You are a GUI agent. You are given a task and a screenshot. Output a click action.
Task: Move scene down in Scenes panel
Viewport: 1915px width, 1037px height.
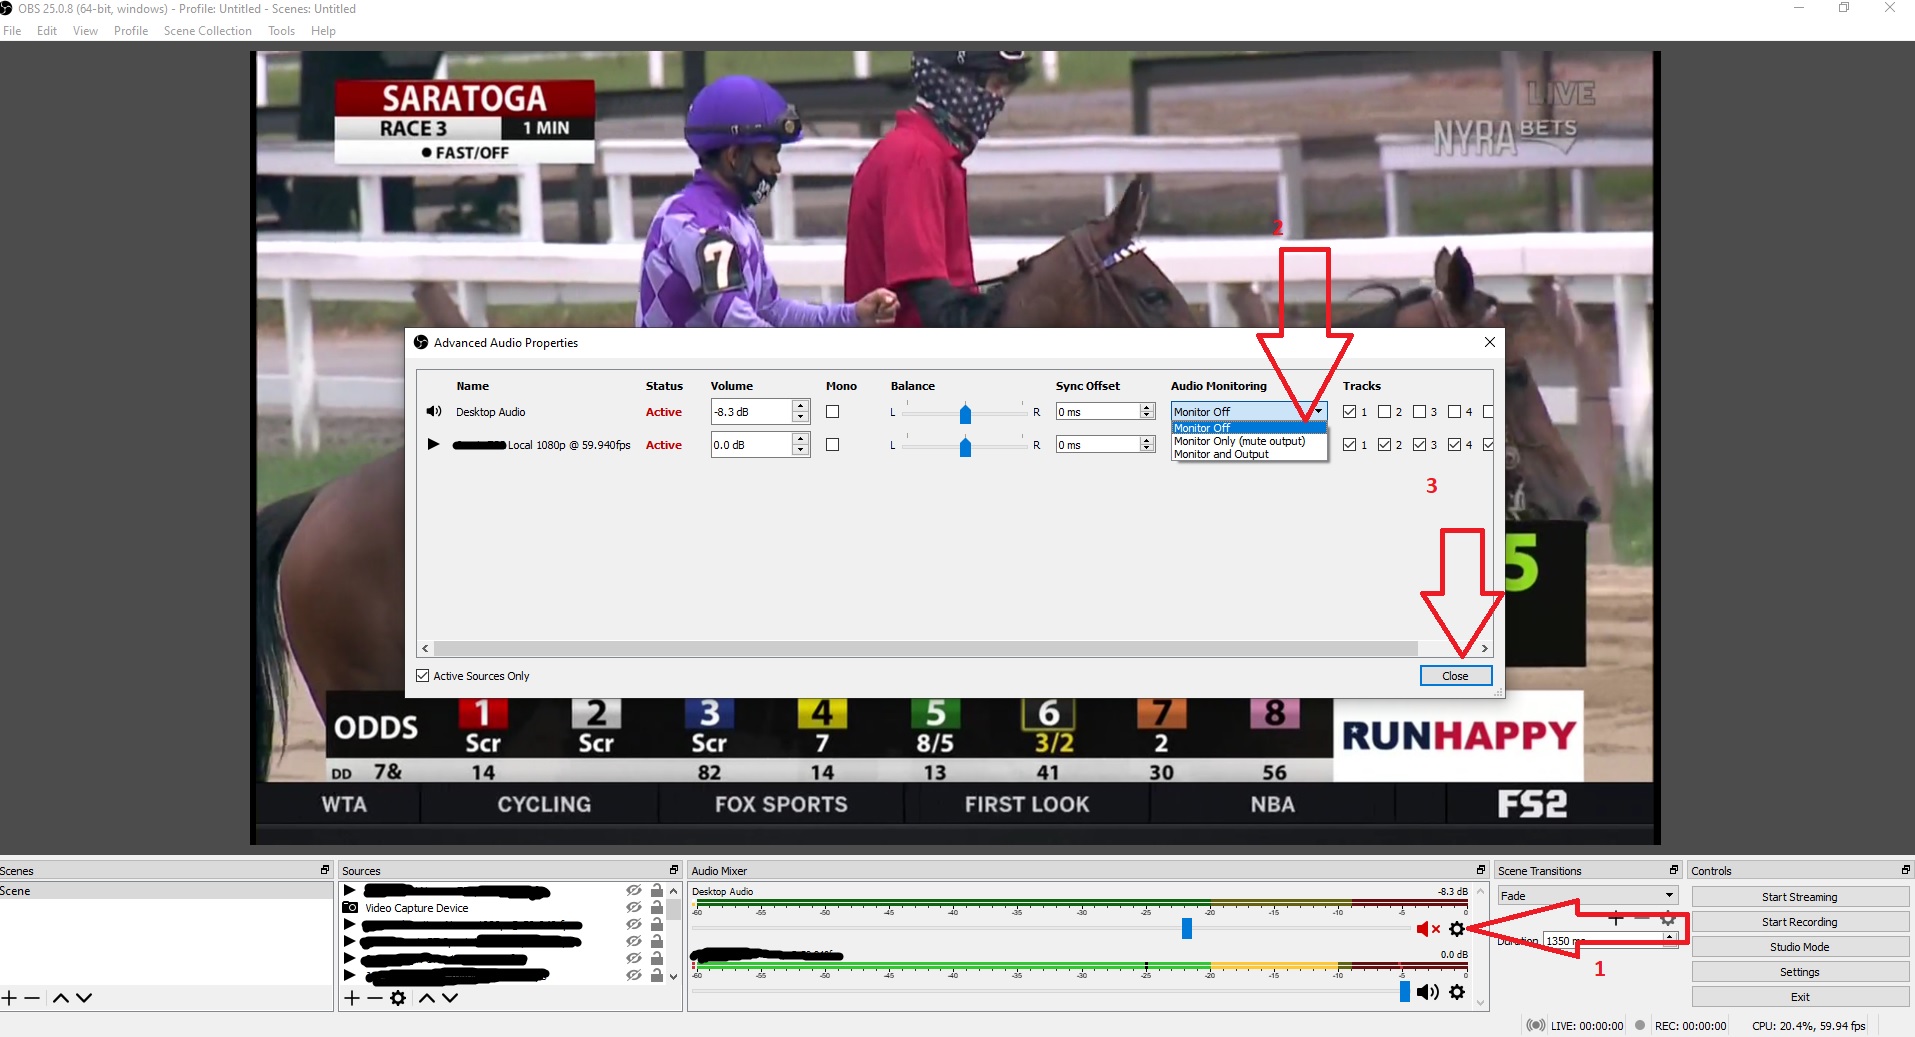coord(84,998)
